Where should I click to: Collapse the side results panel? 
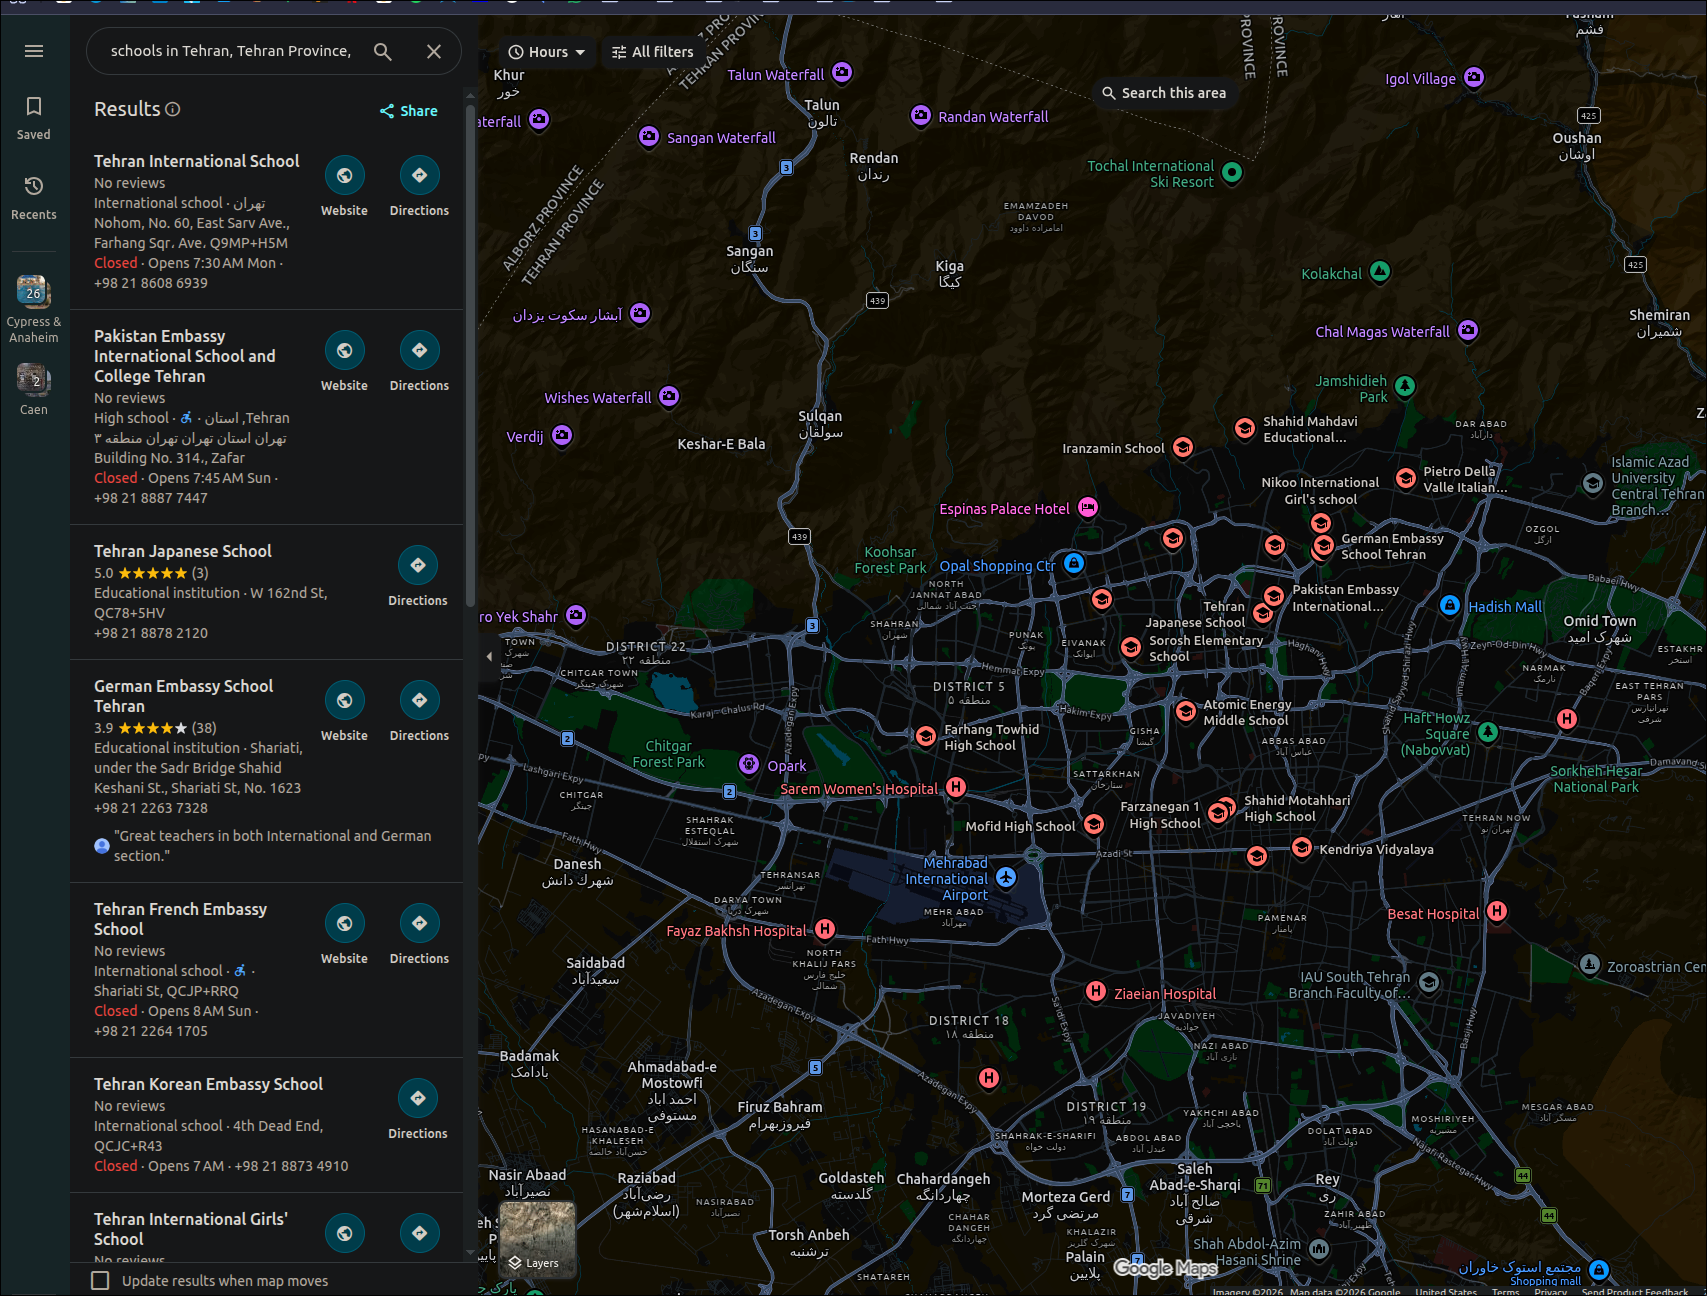[x=489, y=657]
